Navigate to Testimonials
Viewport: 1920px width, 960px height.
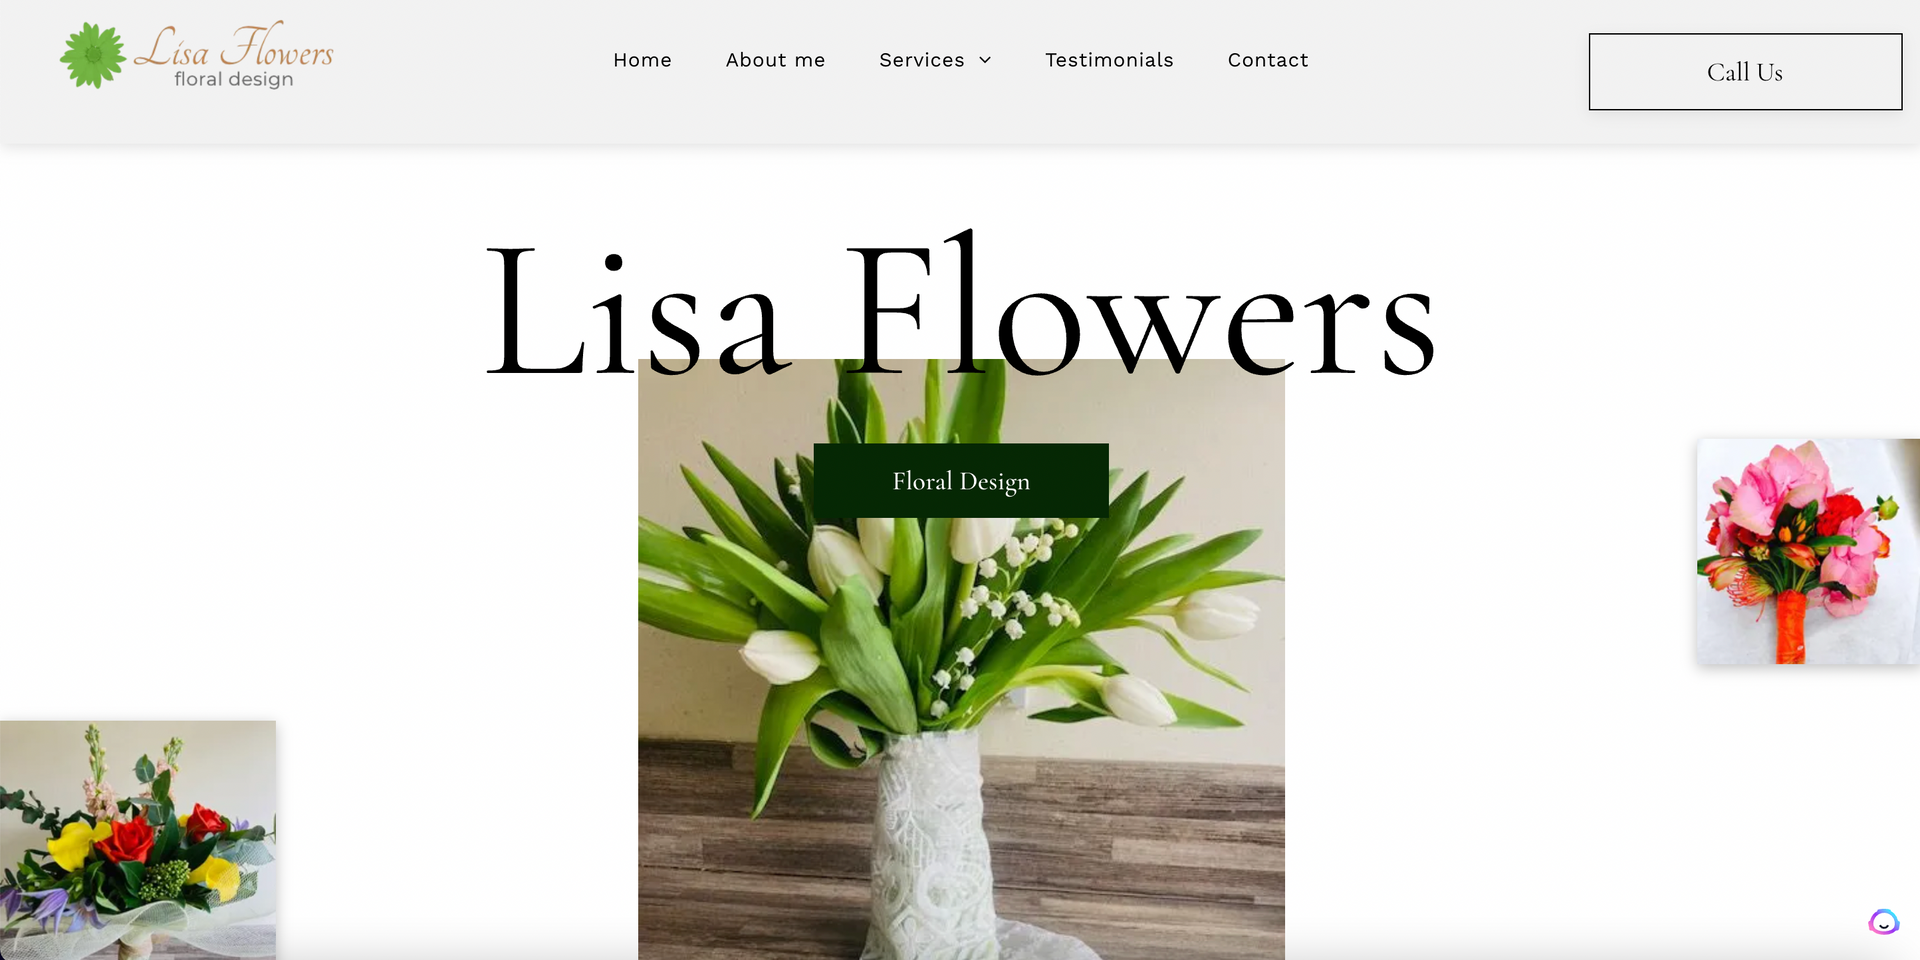pos(1109,60)
